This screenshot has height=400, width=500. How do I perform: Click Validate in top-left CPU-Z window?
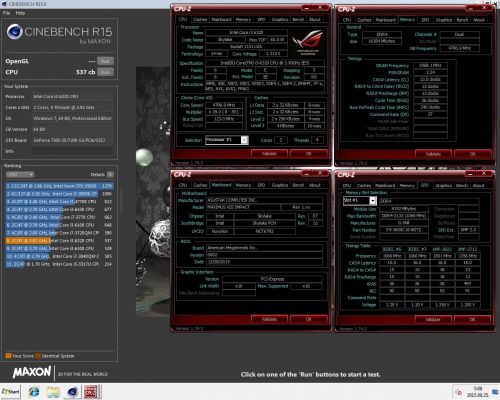coord(269,154)
